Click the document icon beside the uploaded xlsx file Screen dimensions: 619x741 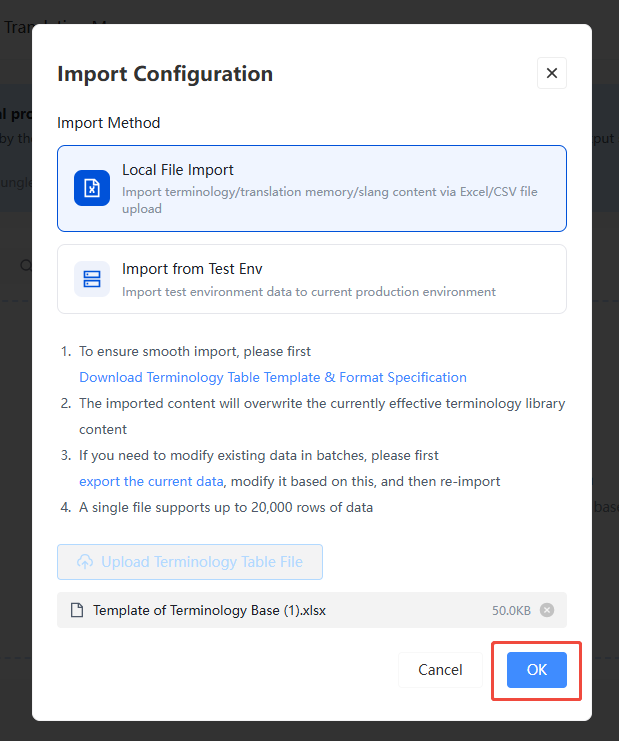77,610
